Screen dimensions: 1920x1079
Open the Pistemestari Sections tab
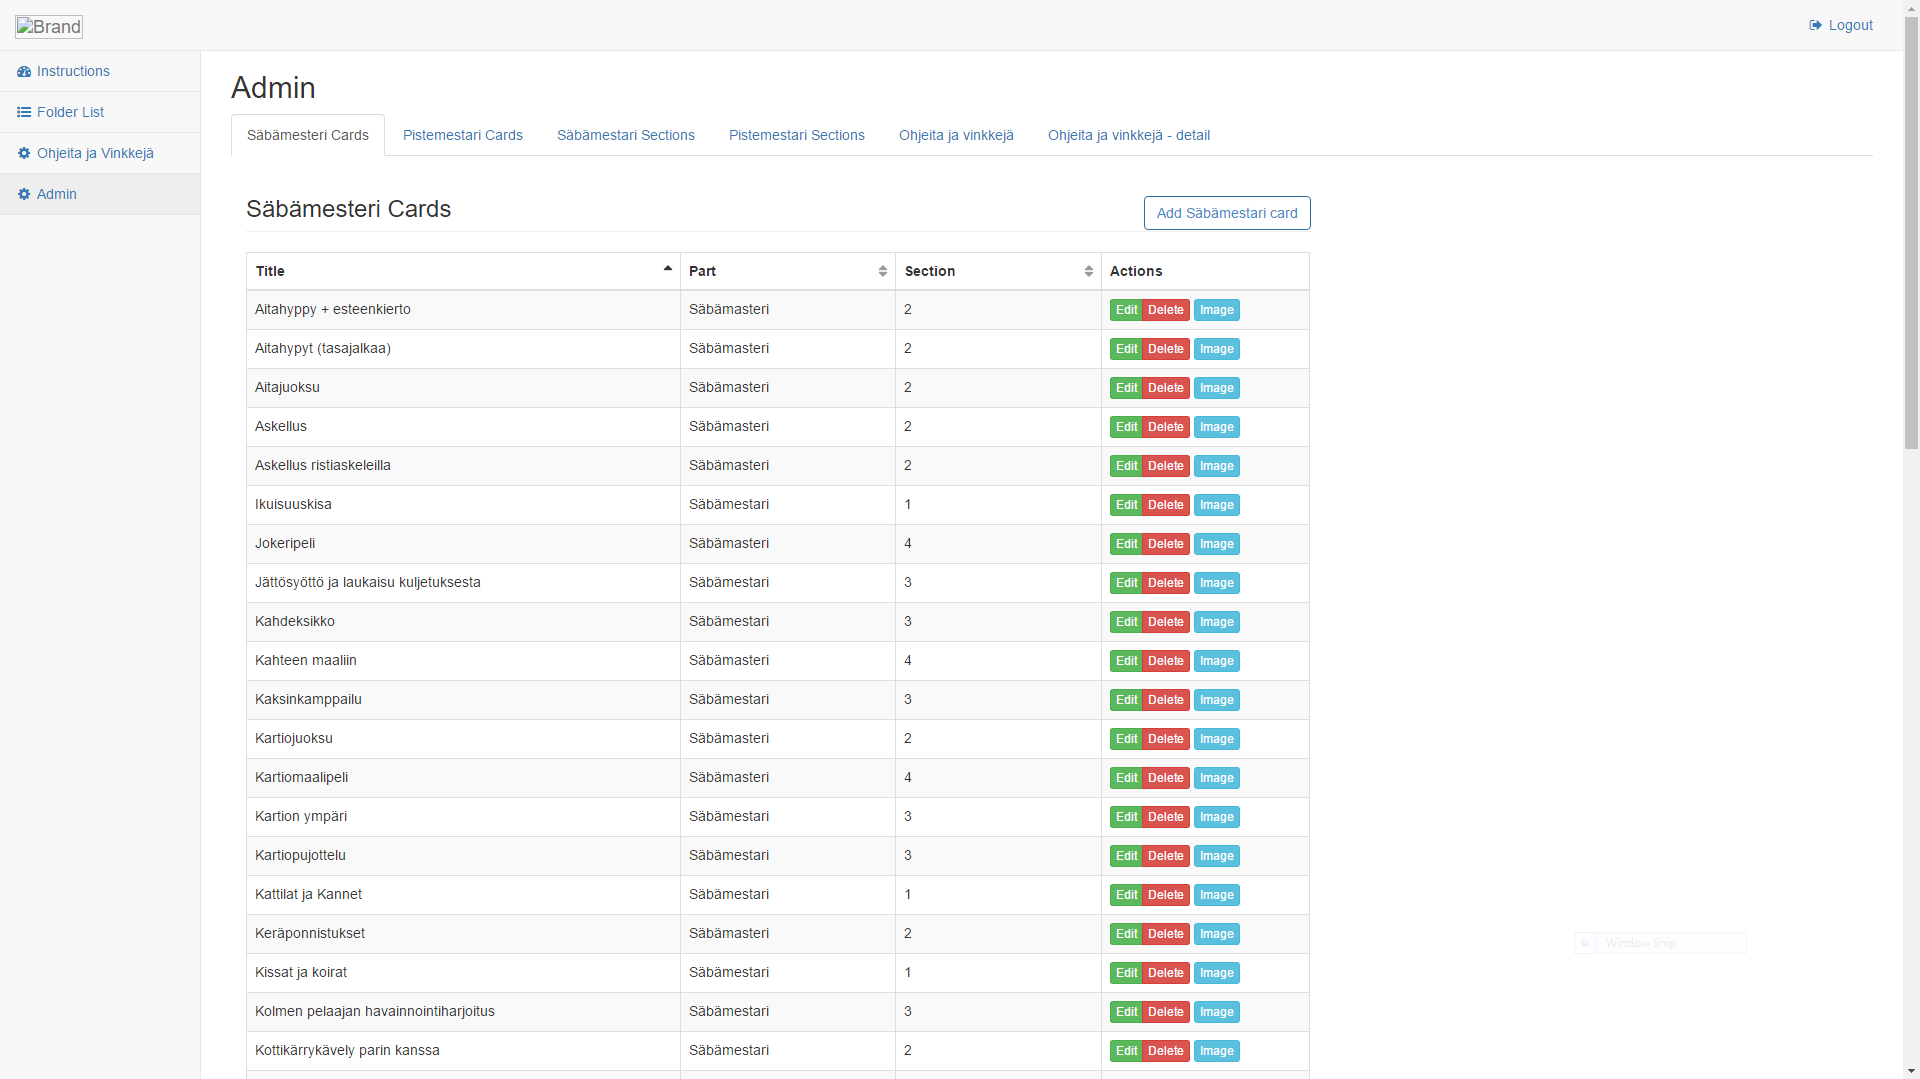(x=796, y=135)
